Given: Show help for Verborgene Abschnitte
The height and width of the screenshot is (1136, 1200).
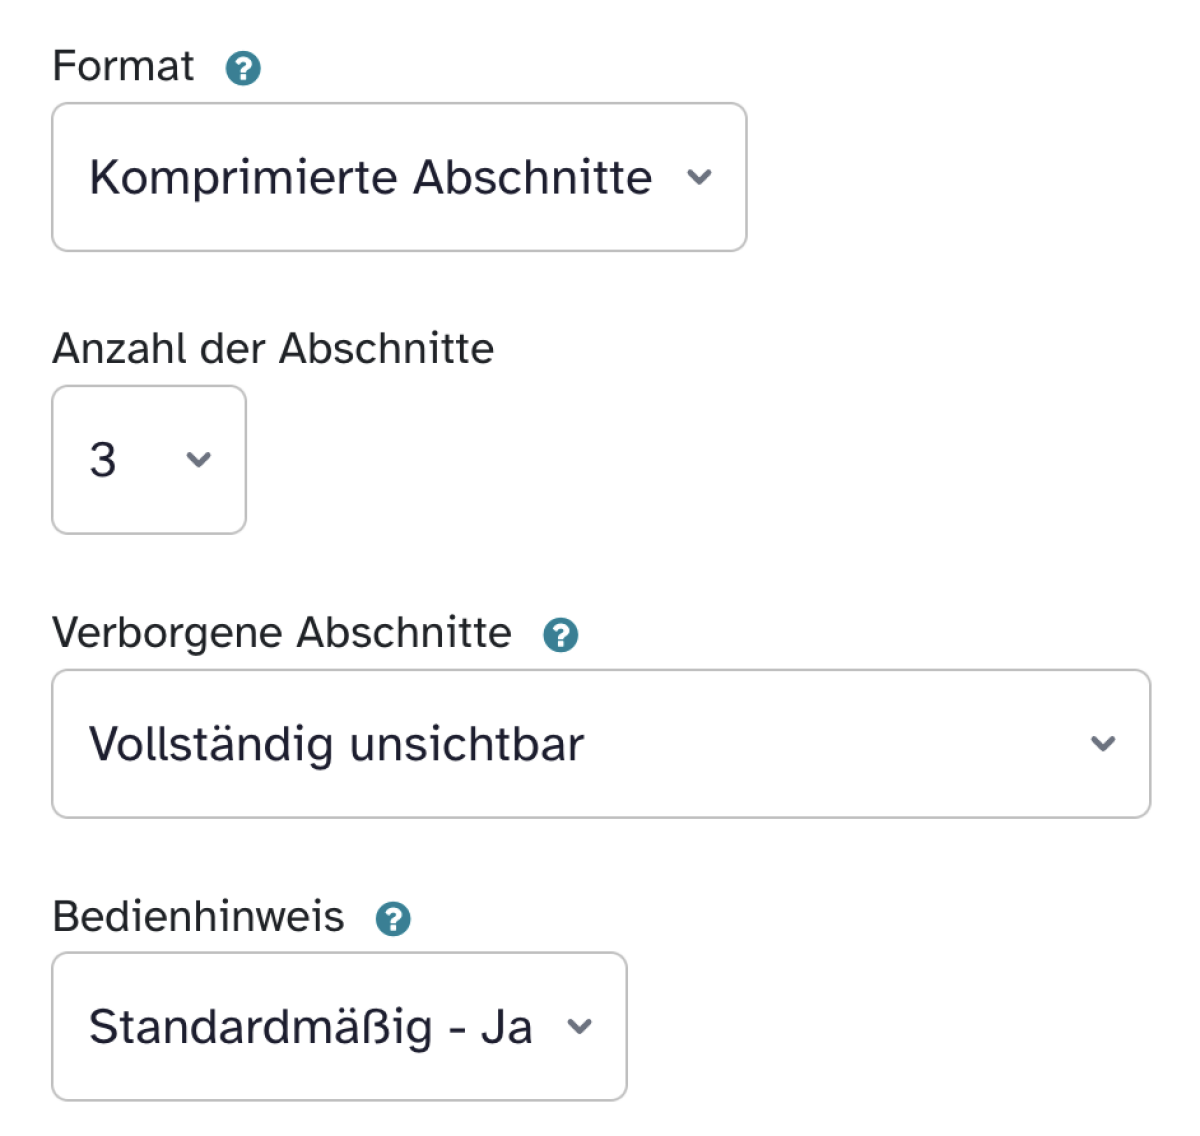Looking at the screenshot, I should click(560, 635).
